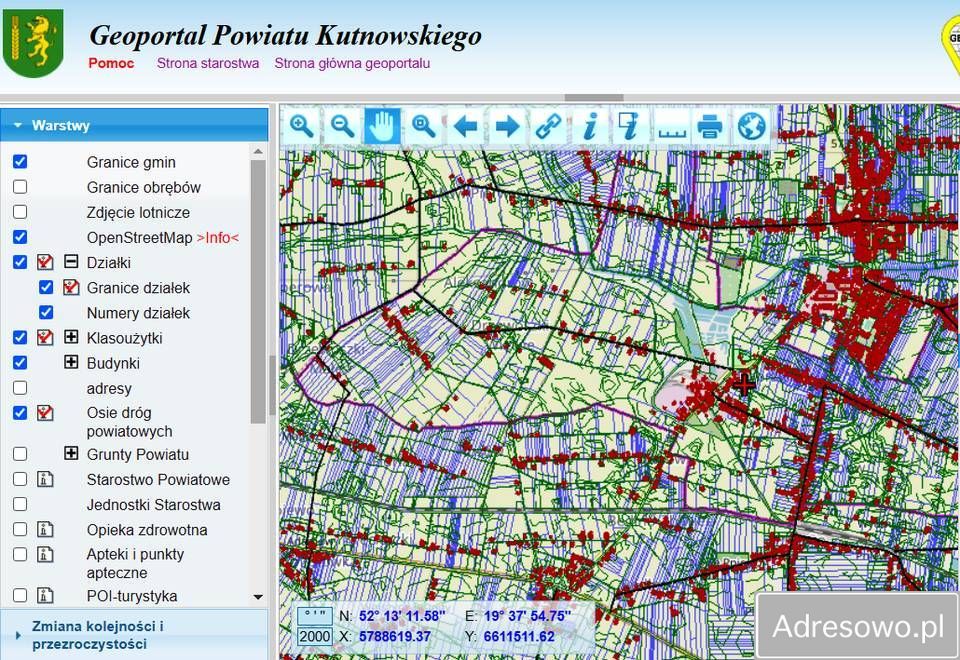Enable the Zdjęcie lotnicze layer checkbox

click(20, 212)
